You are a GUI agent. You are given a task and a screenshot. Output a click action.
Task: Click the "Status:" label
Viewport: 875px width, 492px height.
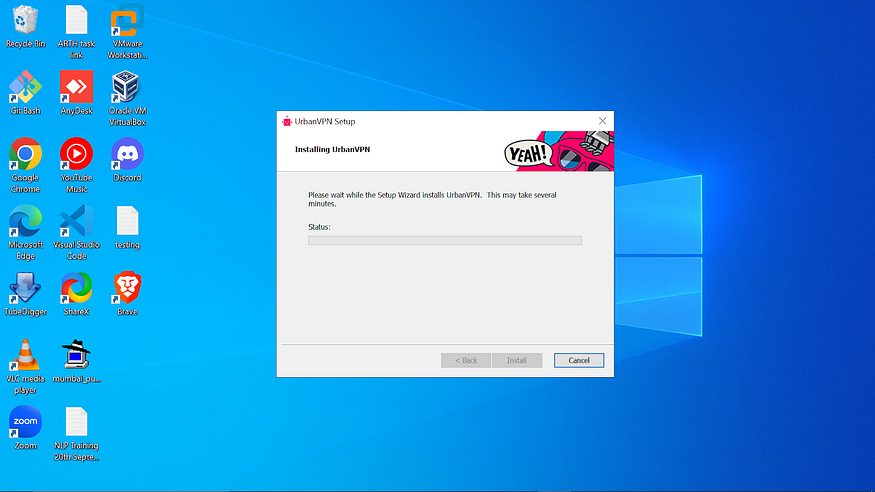click(319, 227)
